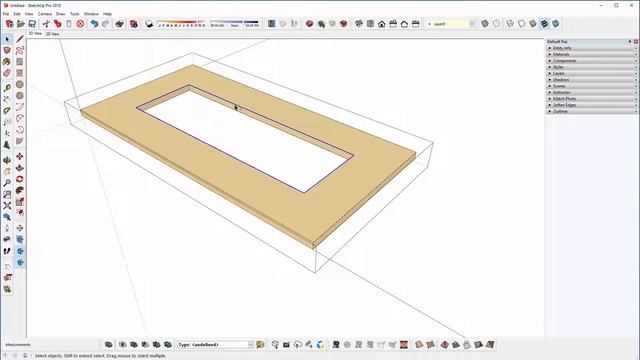Open the Tools menu

[x=75, y=14]
